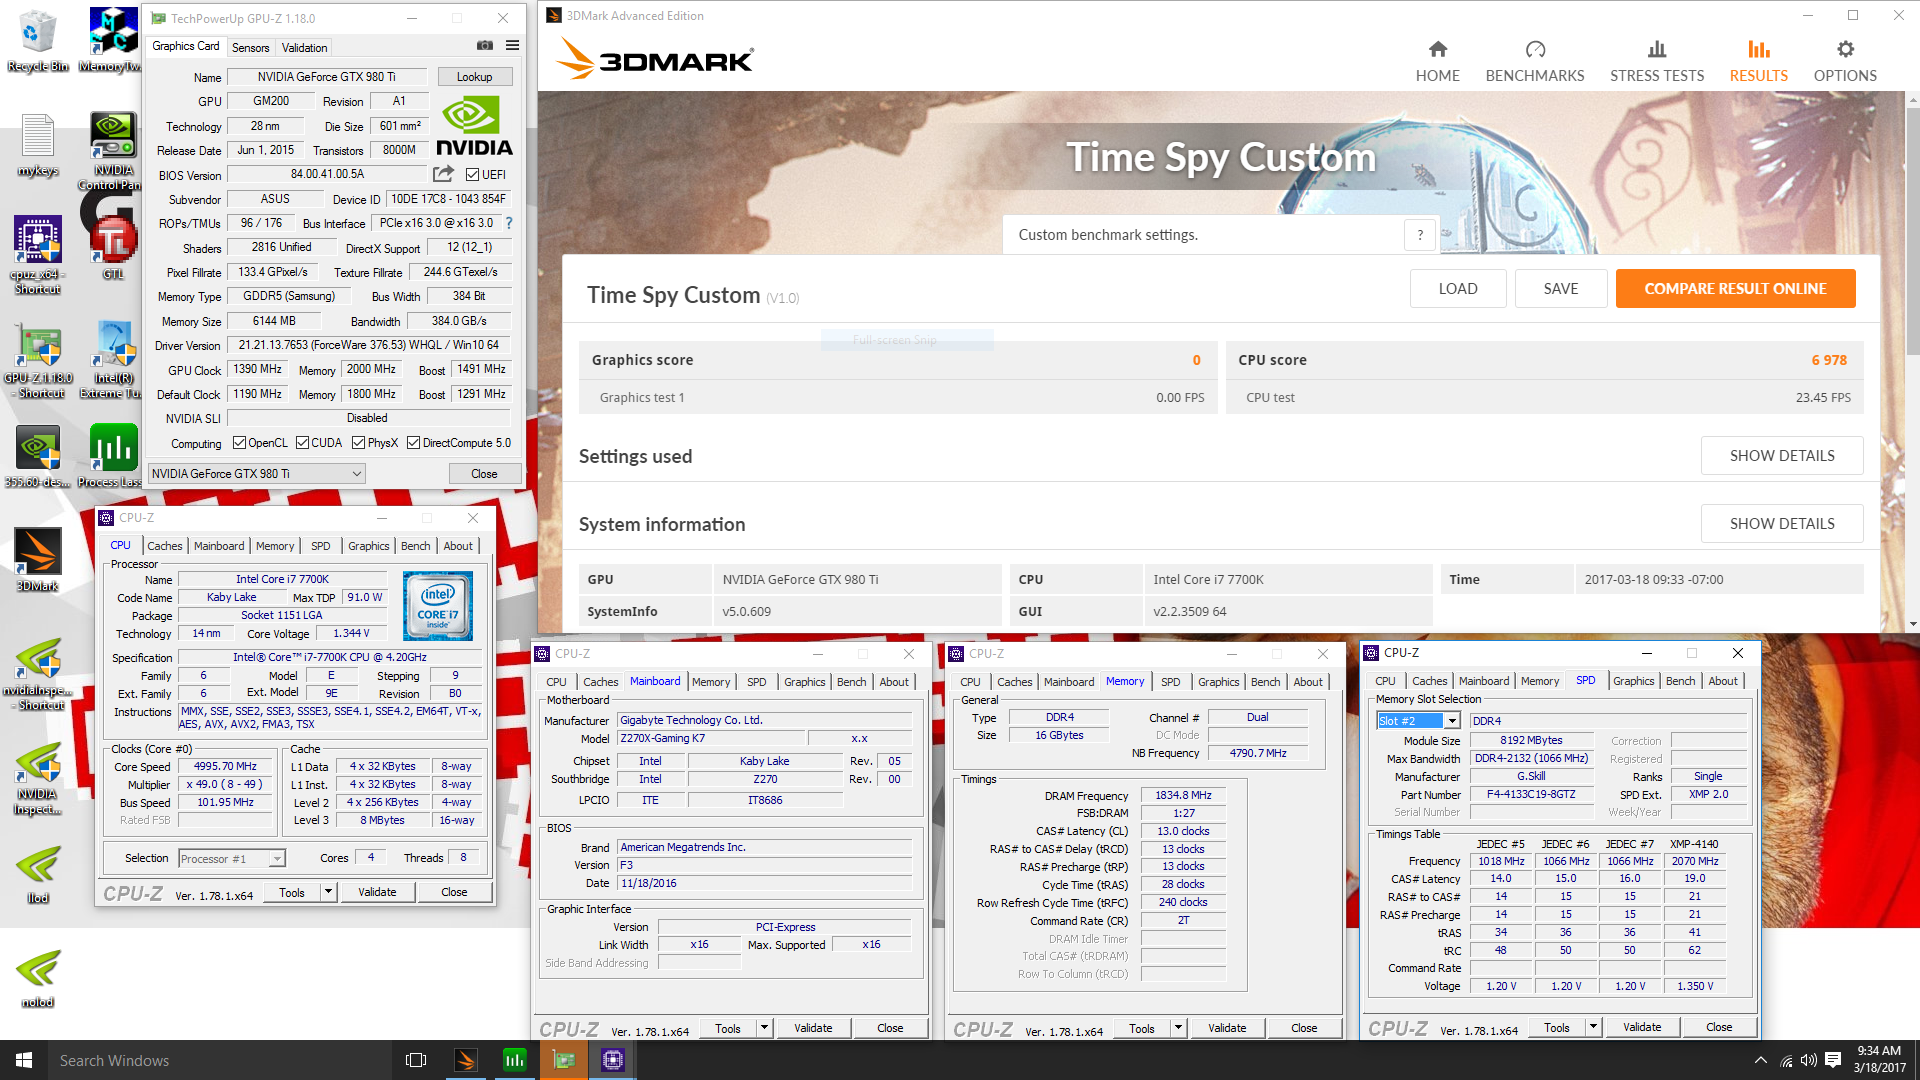
Task: Switch to the Validation tab in GPU-Z
Action: coord(304,47)
